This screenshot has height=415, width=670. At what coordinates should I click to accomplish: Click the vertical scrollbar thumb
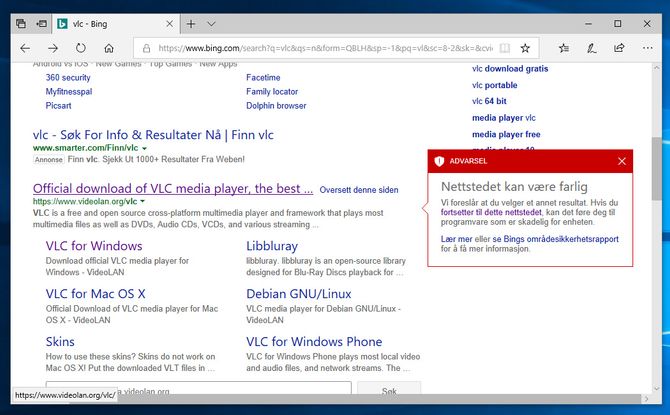[x=657, y=169]
